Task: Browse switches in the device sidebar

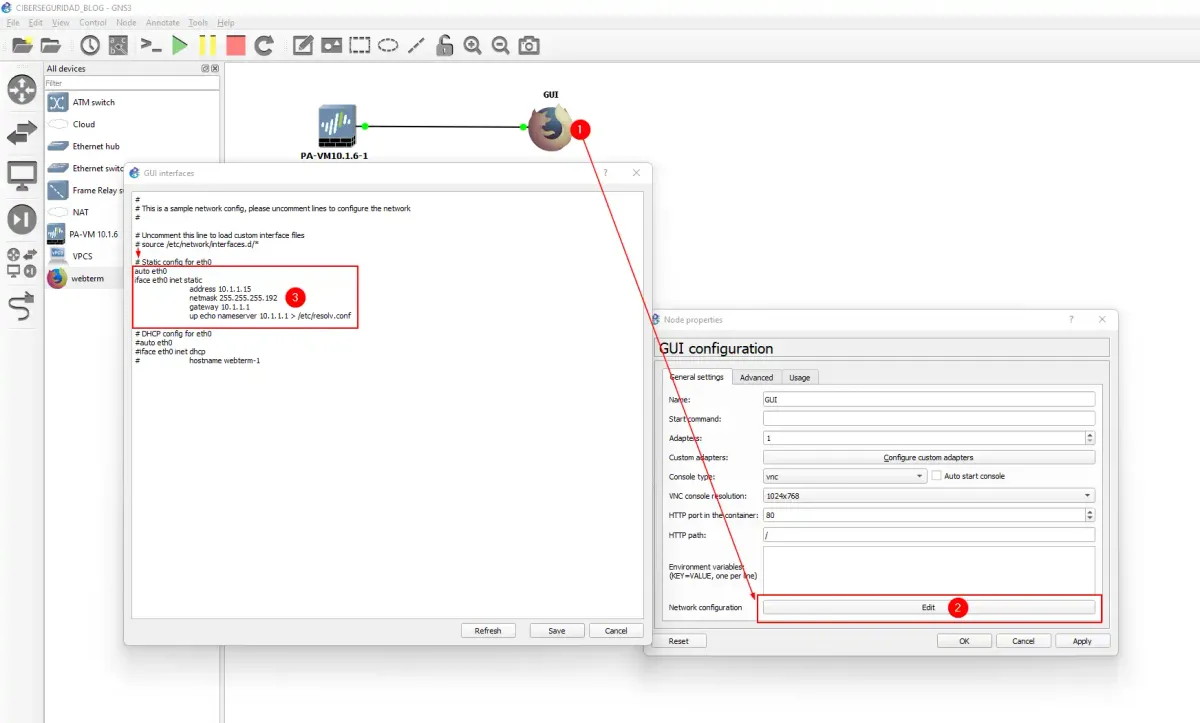Action: 22,132
